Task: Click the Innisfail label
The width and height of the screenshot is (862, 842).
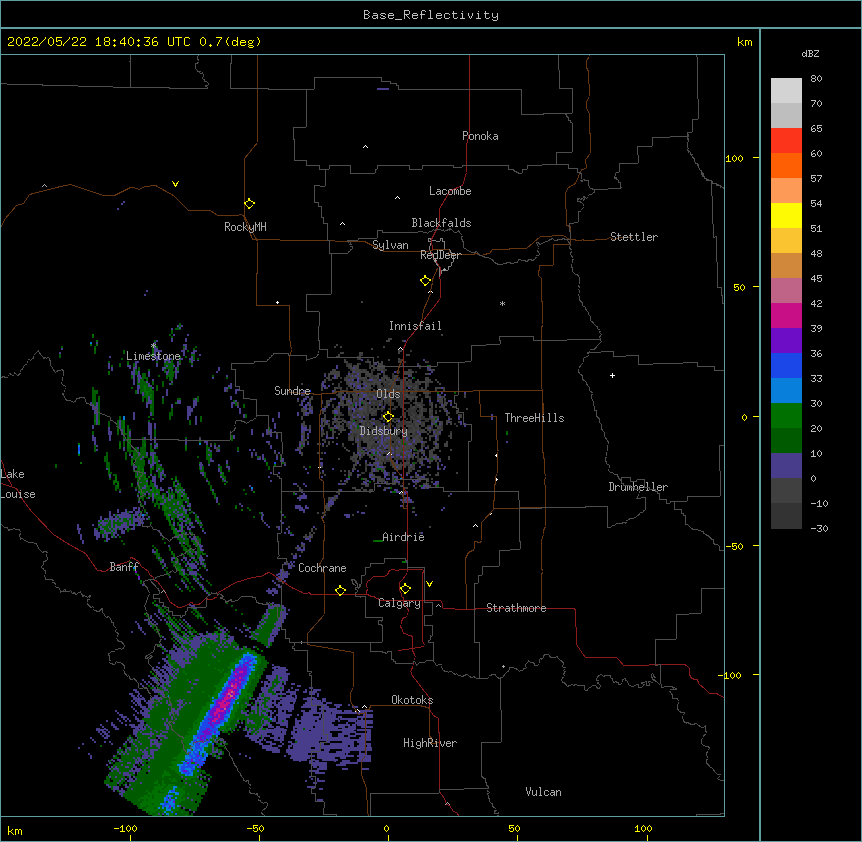Action: click(415, 326)
